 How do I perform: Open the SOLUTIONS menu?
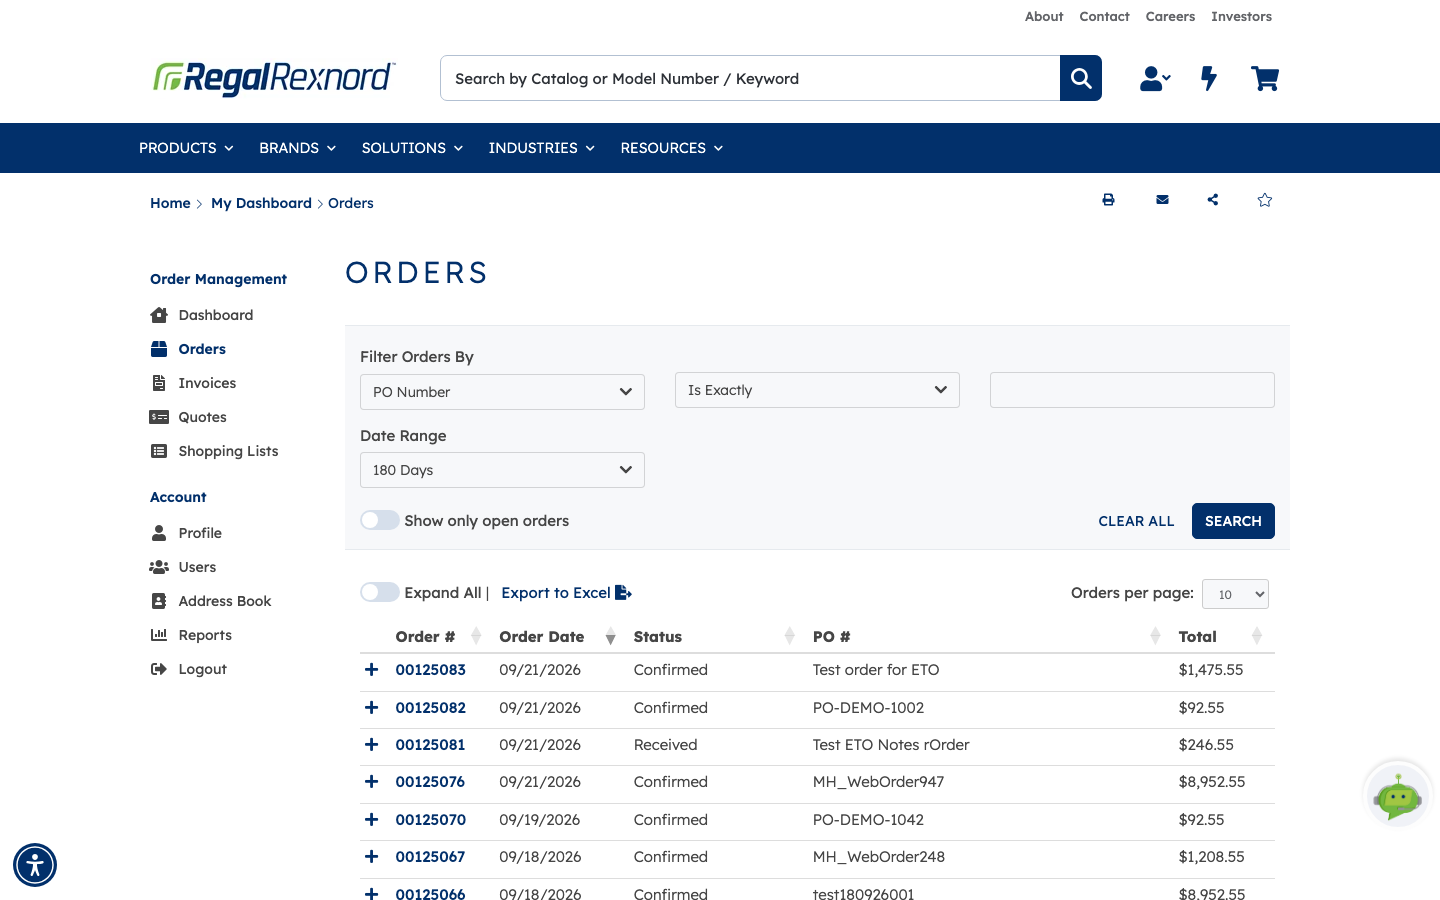point(412,148)
